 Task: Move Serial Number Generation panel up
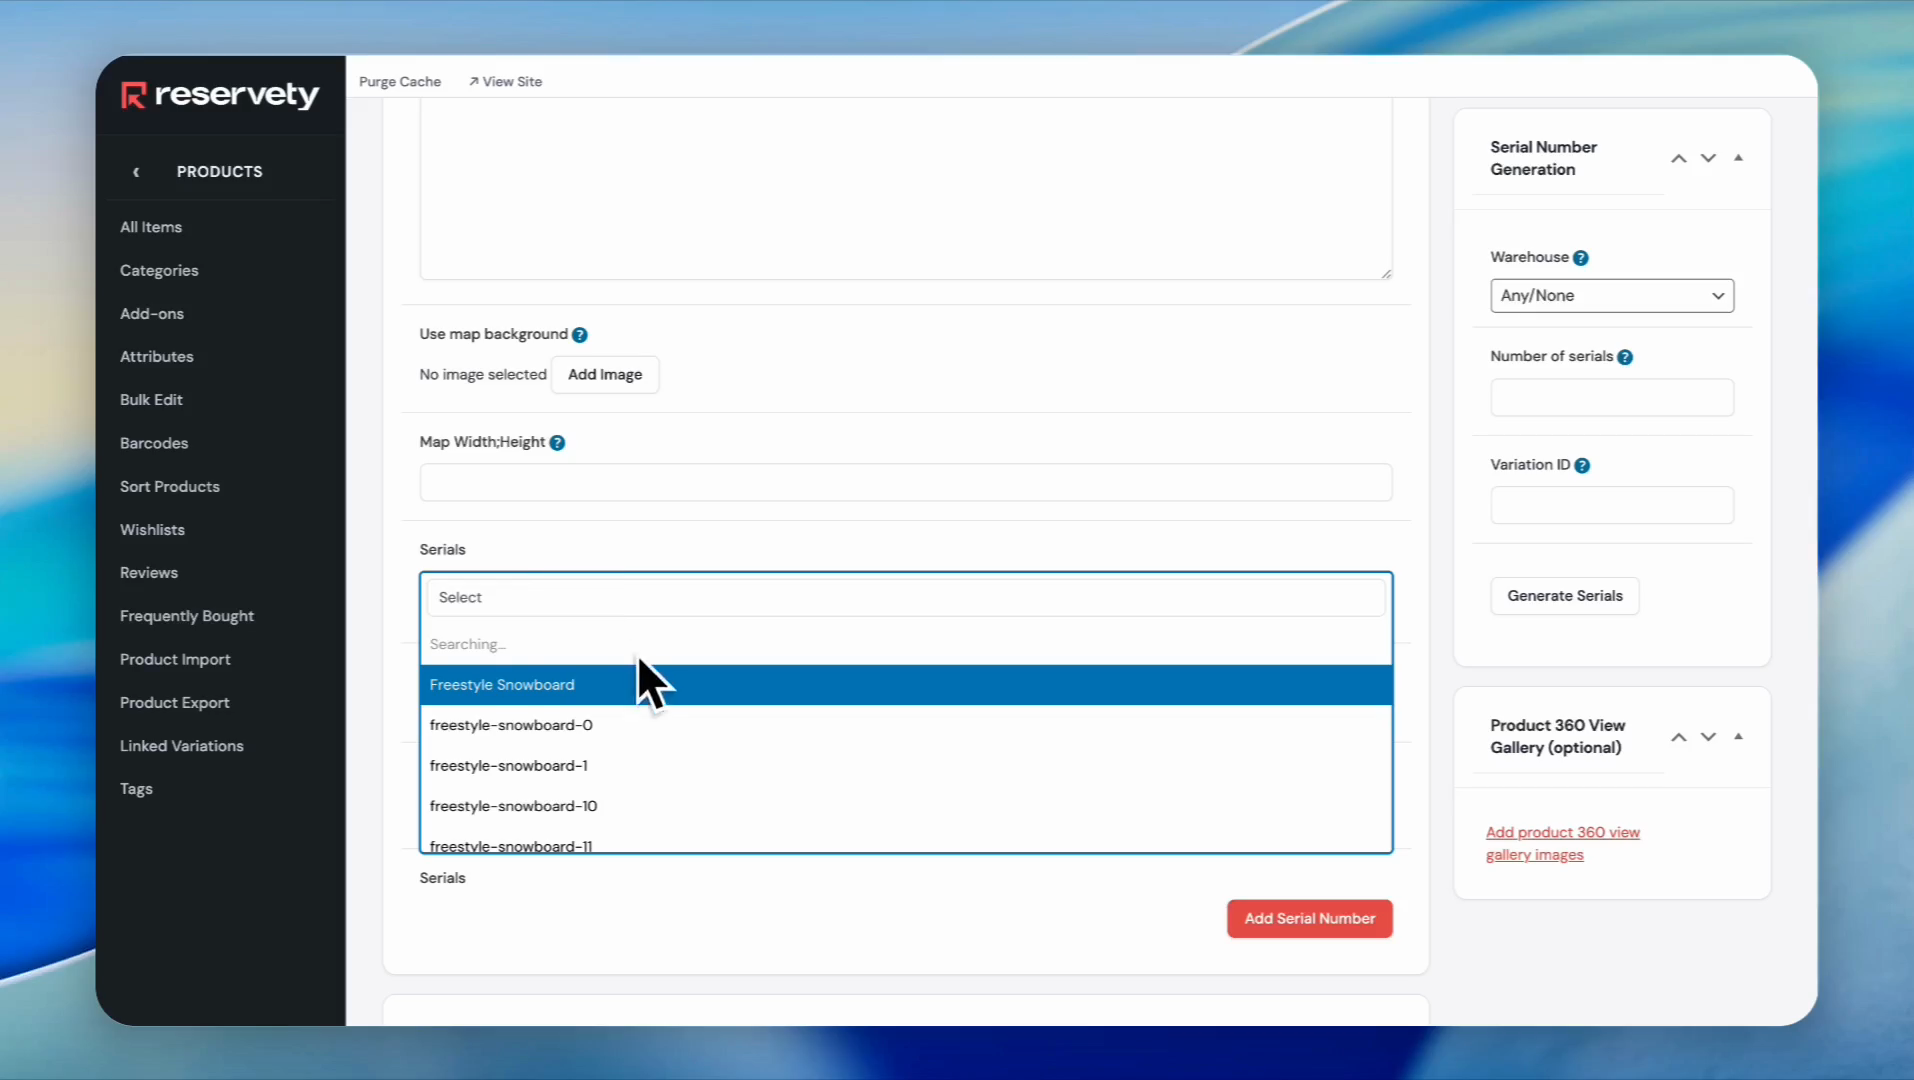coord(1679,159)
